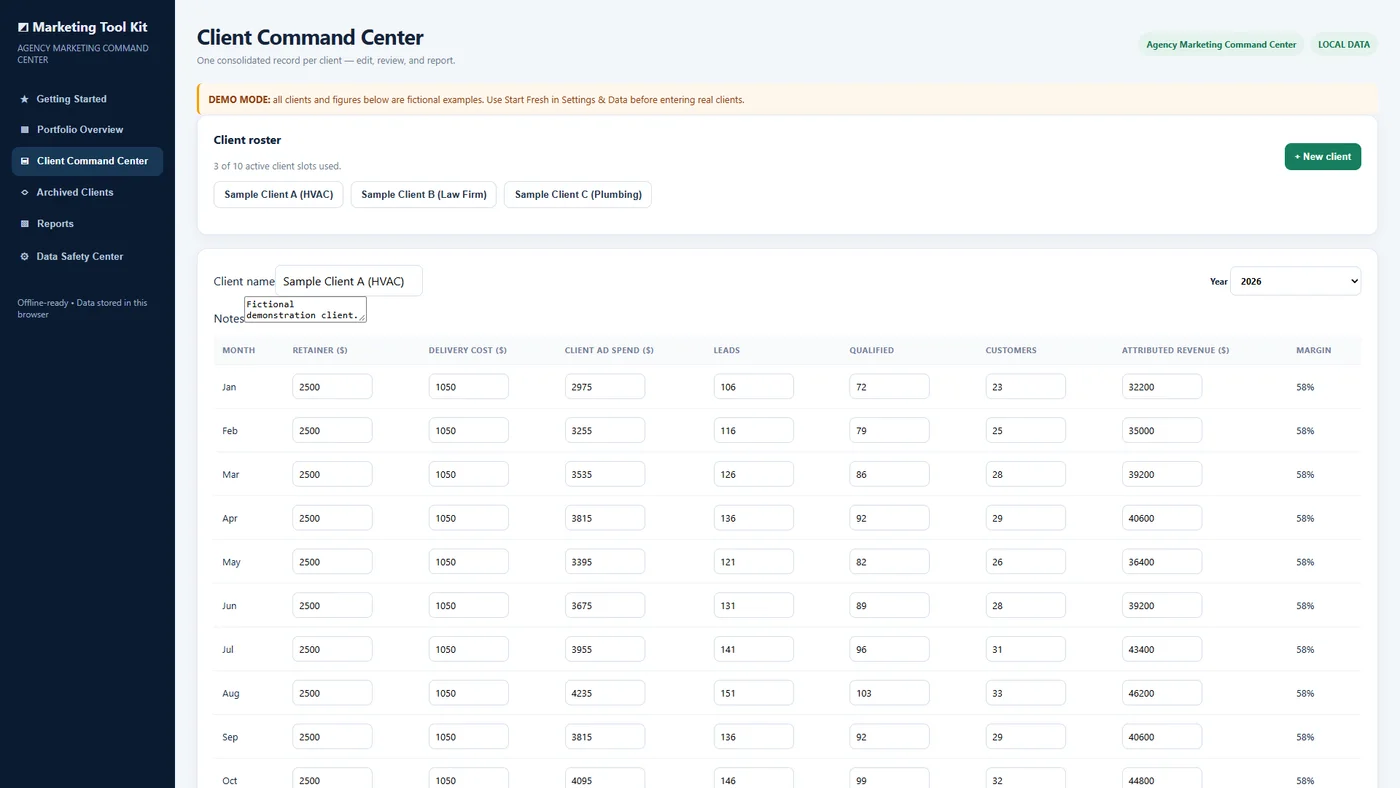Click the DEMO MODE notice text
The image size is (1400, 788).
click(x=476, y=100)
